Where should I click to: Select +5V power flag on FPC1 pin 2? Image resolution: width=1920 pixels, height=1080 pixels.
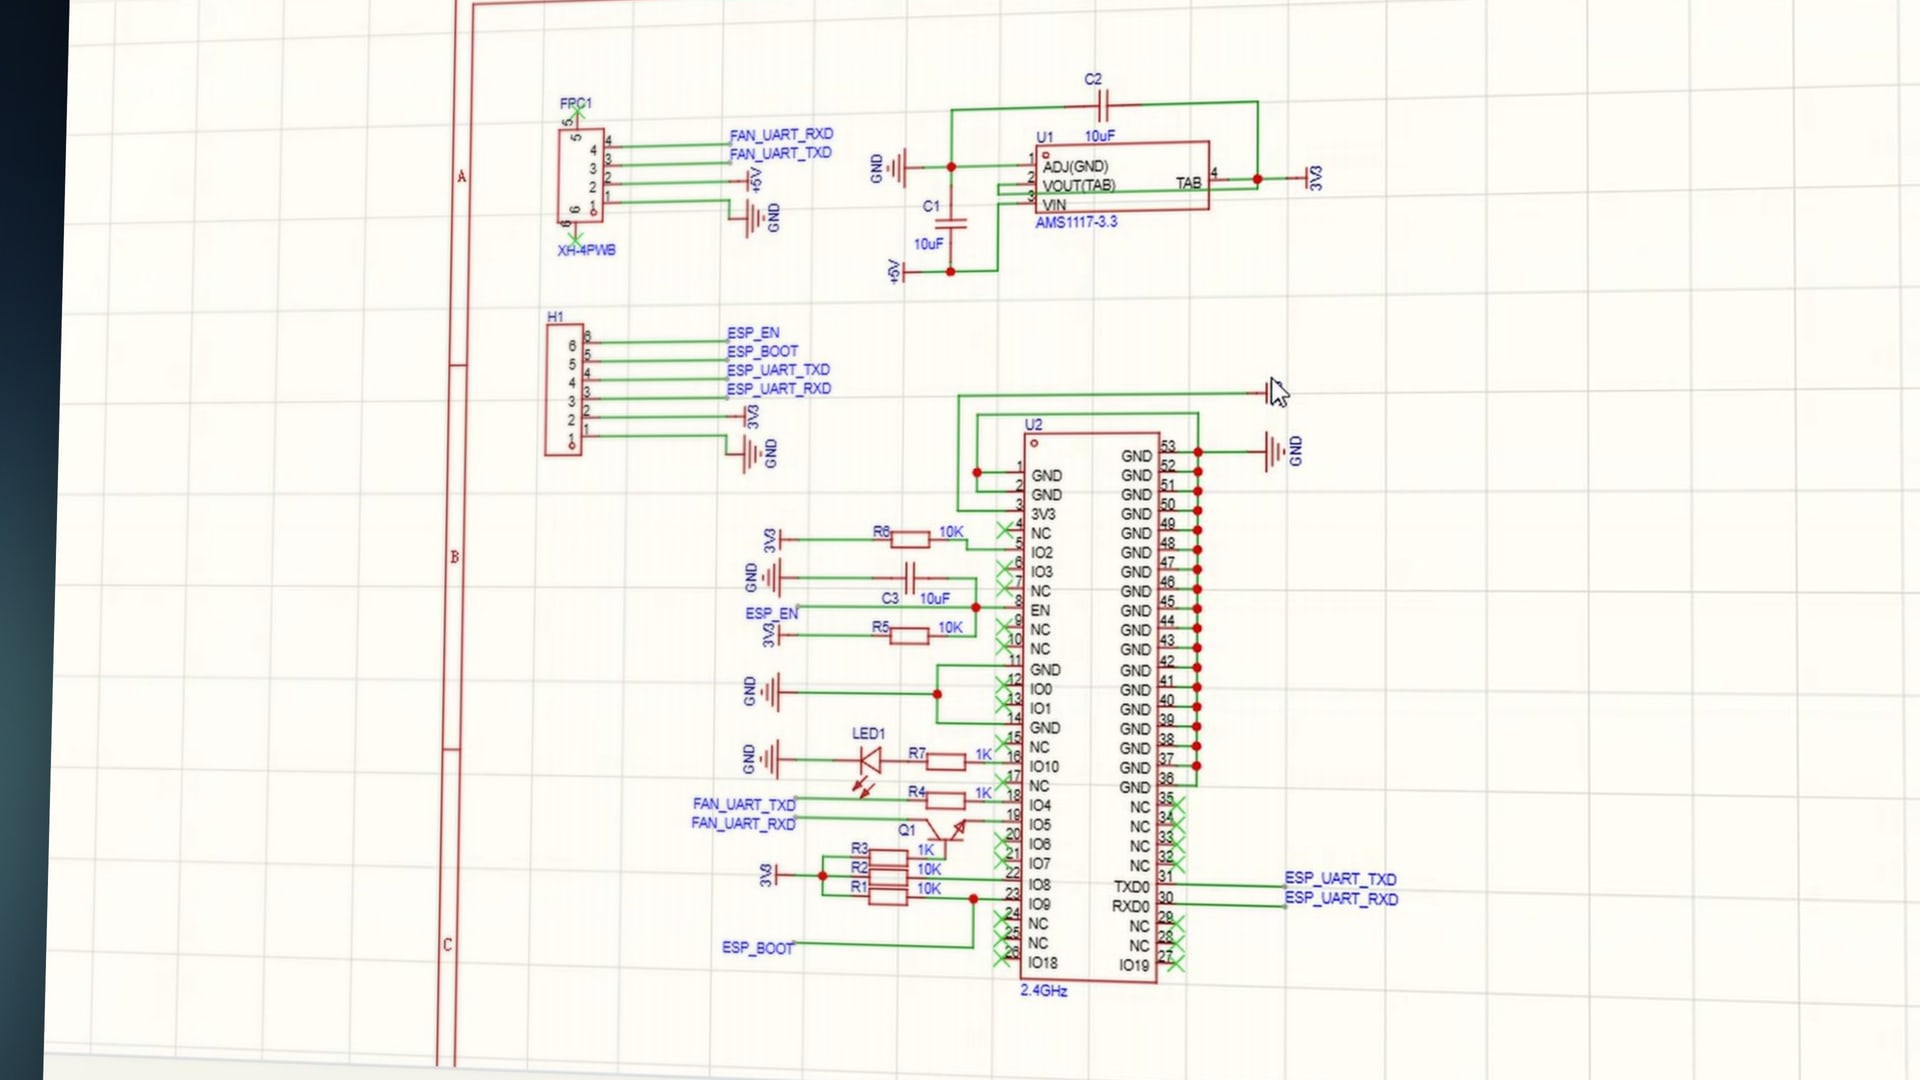coord(753,180)
